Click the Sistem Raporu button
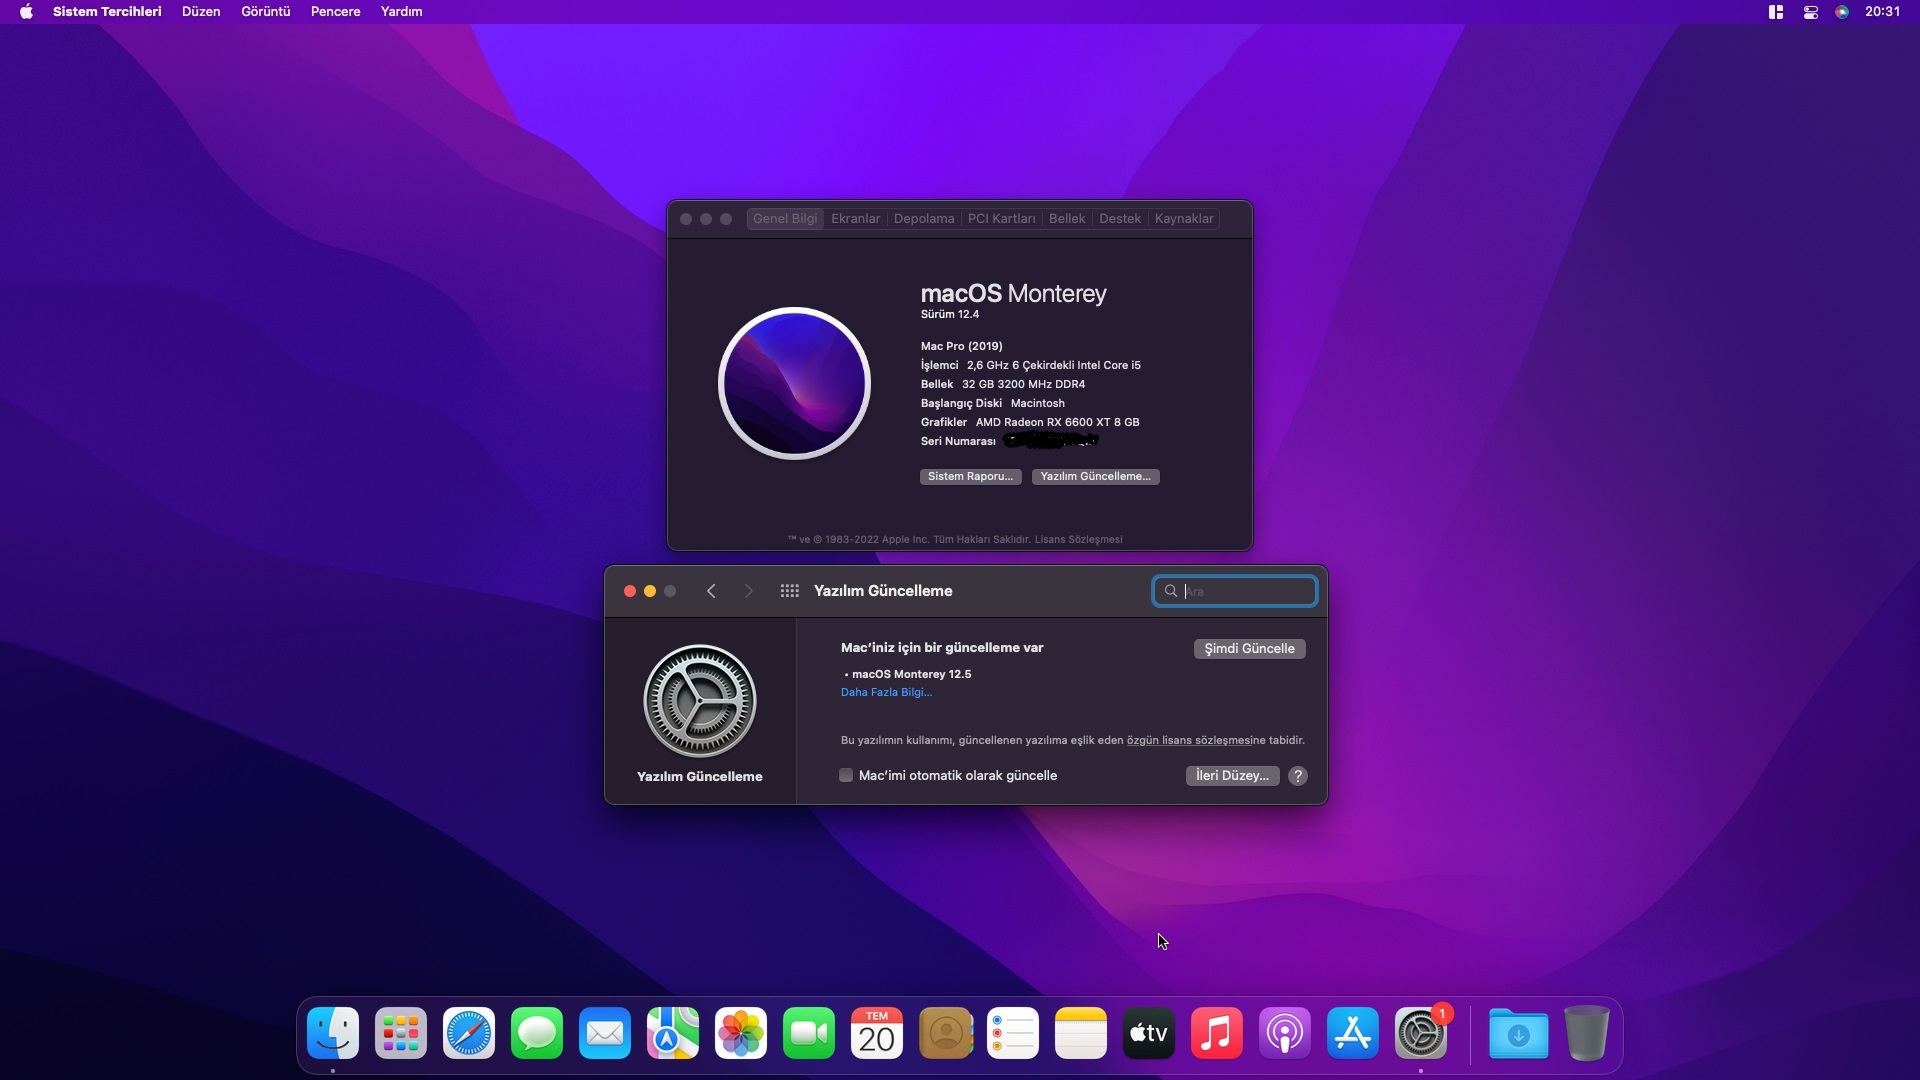Image resolution: width=1920 pixels, height=1080 pixels. click(970, 477)
